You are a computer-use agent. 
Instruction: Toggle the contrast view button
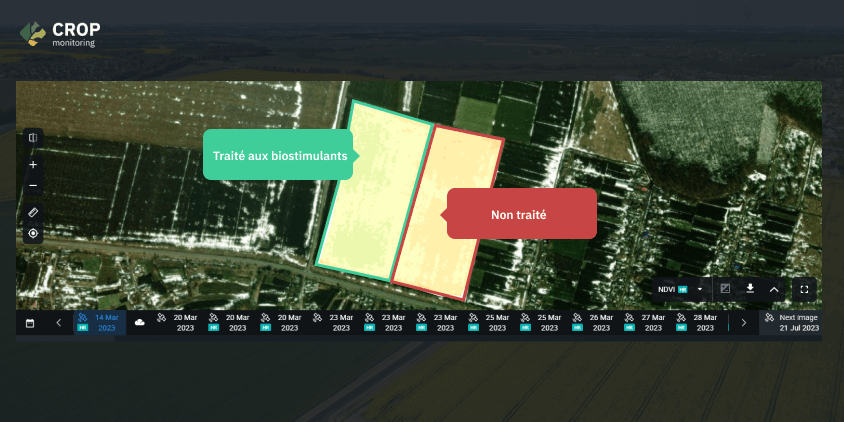coord(725,289)
